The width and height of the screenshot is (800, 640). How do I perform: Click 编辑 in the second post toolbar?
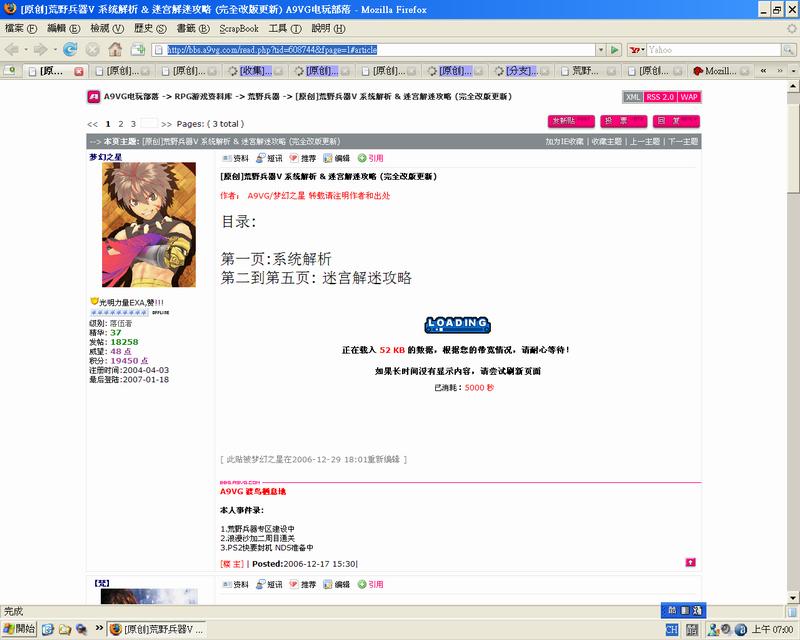click(336, 584)
